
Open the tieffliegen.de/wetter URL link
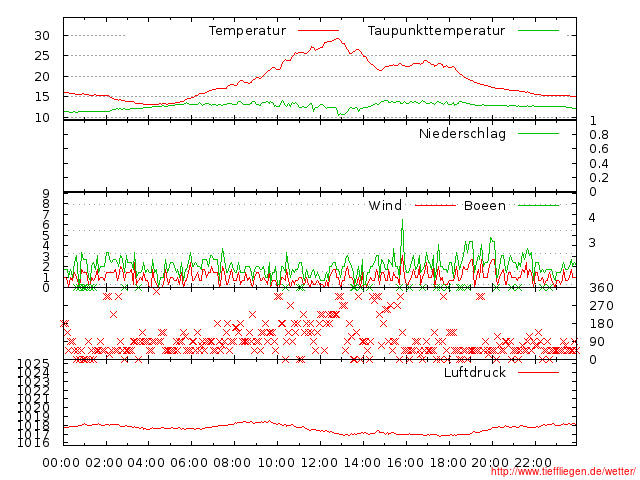coord(563,471)
